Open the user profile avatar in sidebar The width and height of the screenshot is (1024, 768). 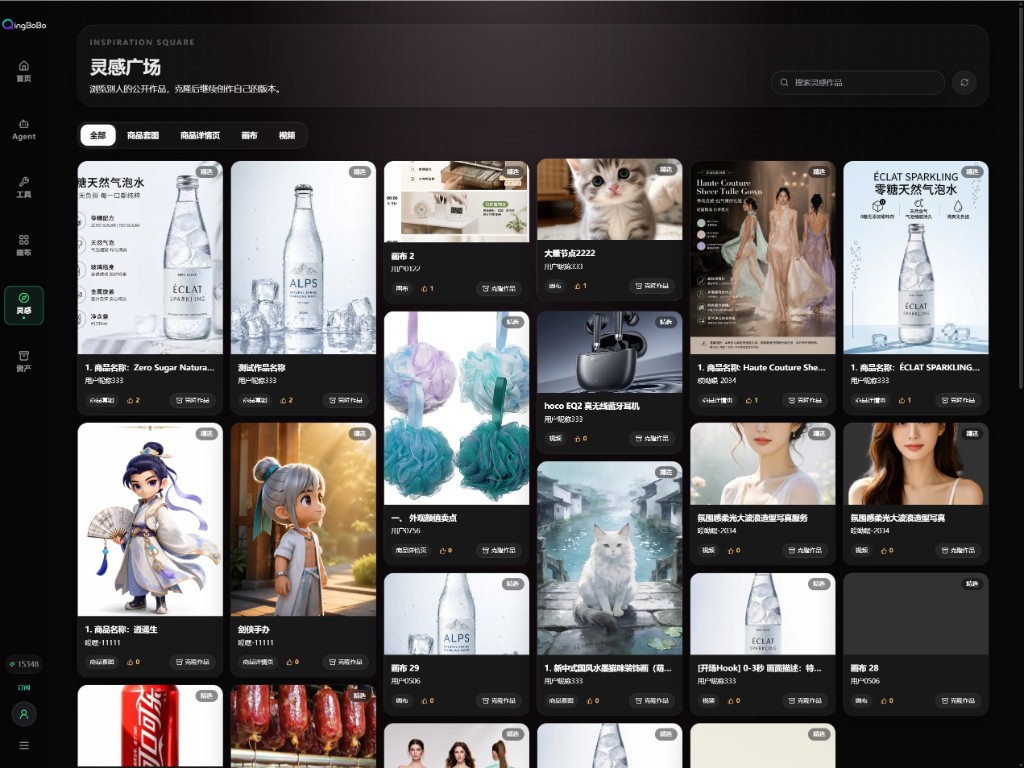coord(24,714)
